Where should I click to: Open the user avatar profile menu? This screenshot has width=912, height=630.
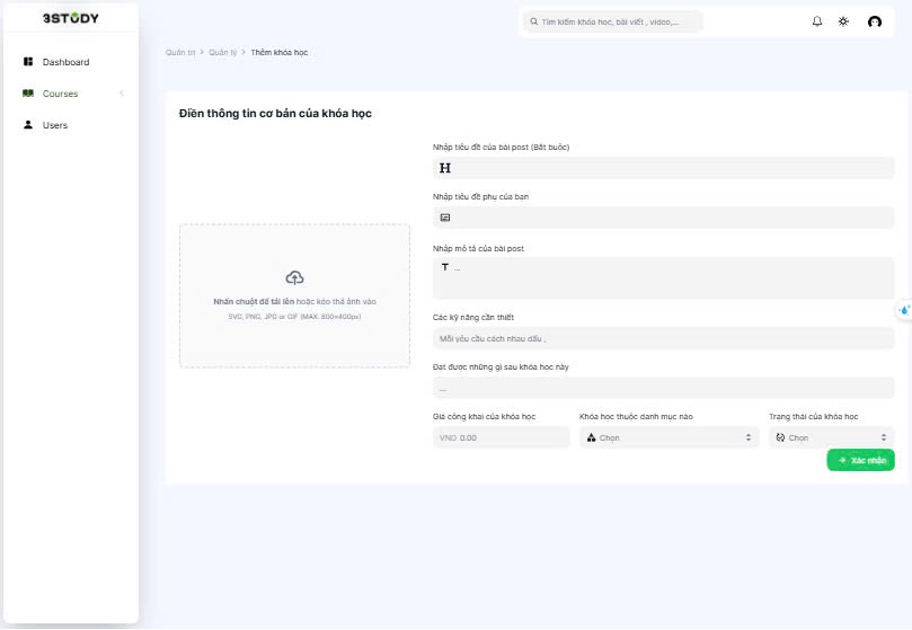(874, 22)
